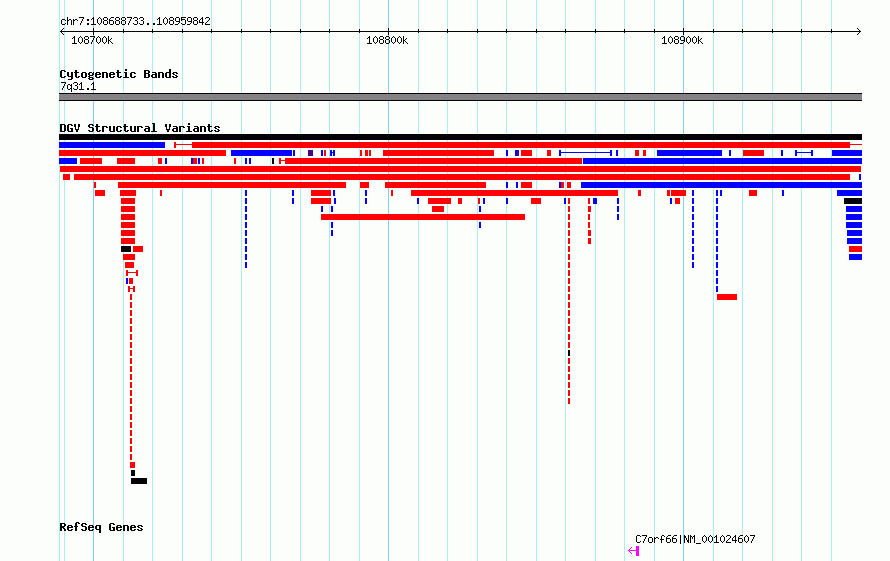Screen dimensions: 890x561
Task: Select the long red variant bar spanning around 108800k, alone in its row
Action: pyautogui.click(x=423, y=217)
